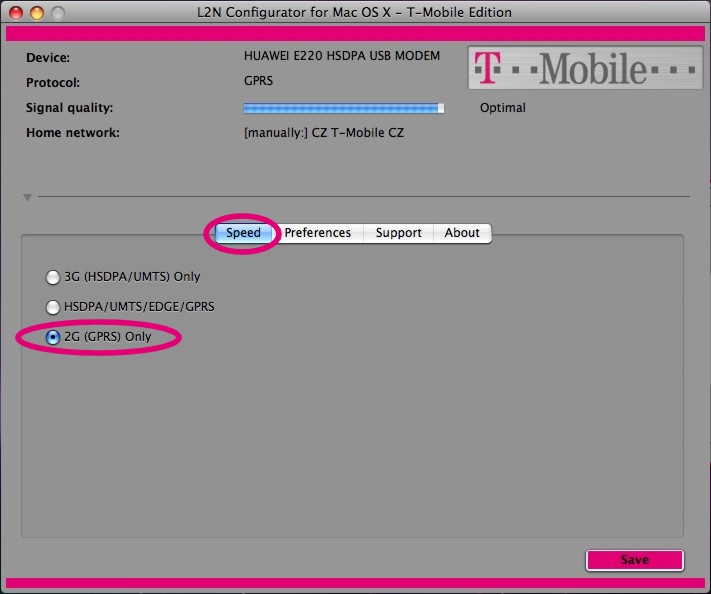This screenshot has height=594, width=711.
Task: Click the HUAWEI E220 HSDPA USB MODEM text
Action: pyautogui.click(x=342, y=56)
